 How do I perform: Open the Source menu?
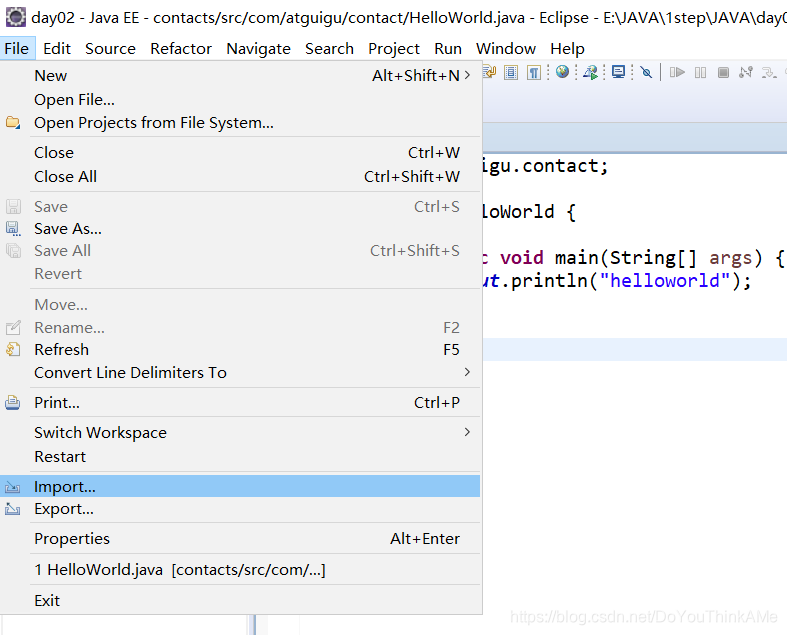(x=110, y=49)
